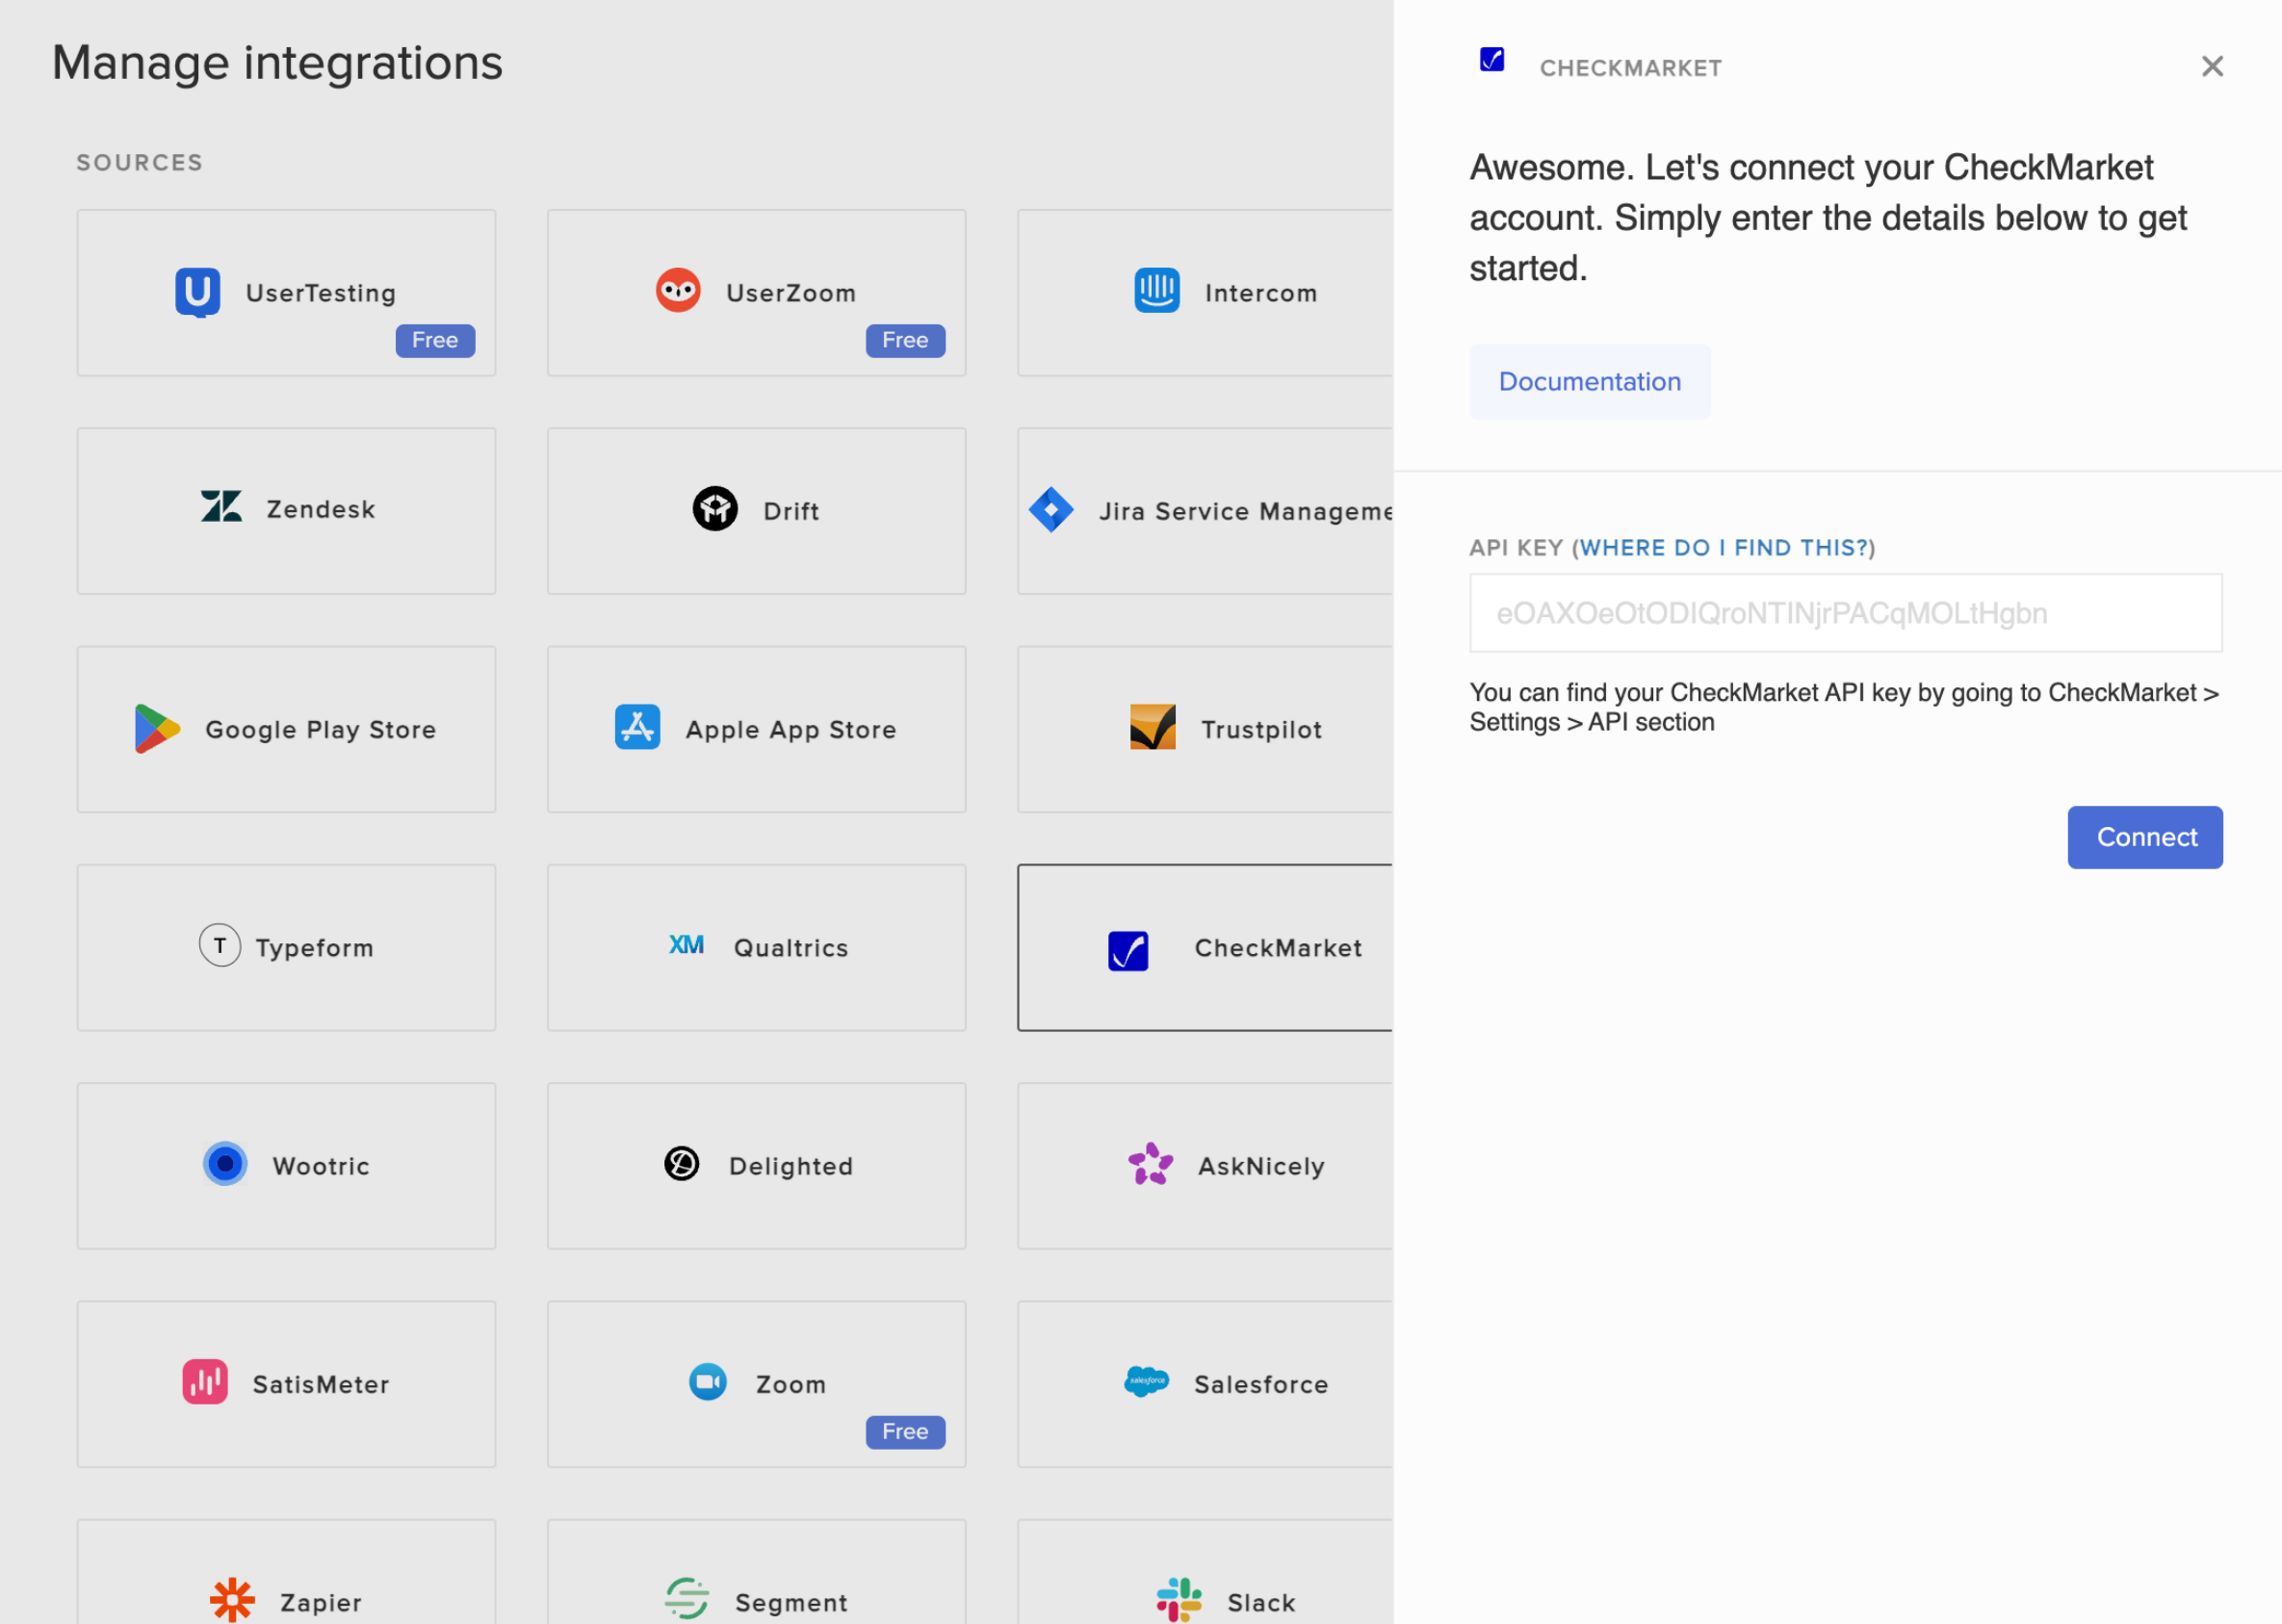Select the Drift integration name
Image resolution: width=2282 pixels, height=1624 pixels.
click(x=791, y=511)
